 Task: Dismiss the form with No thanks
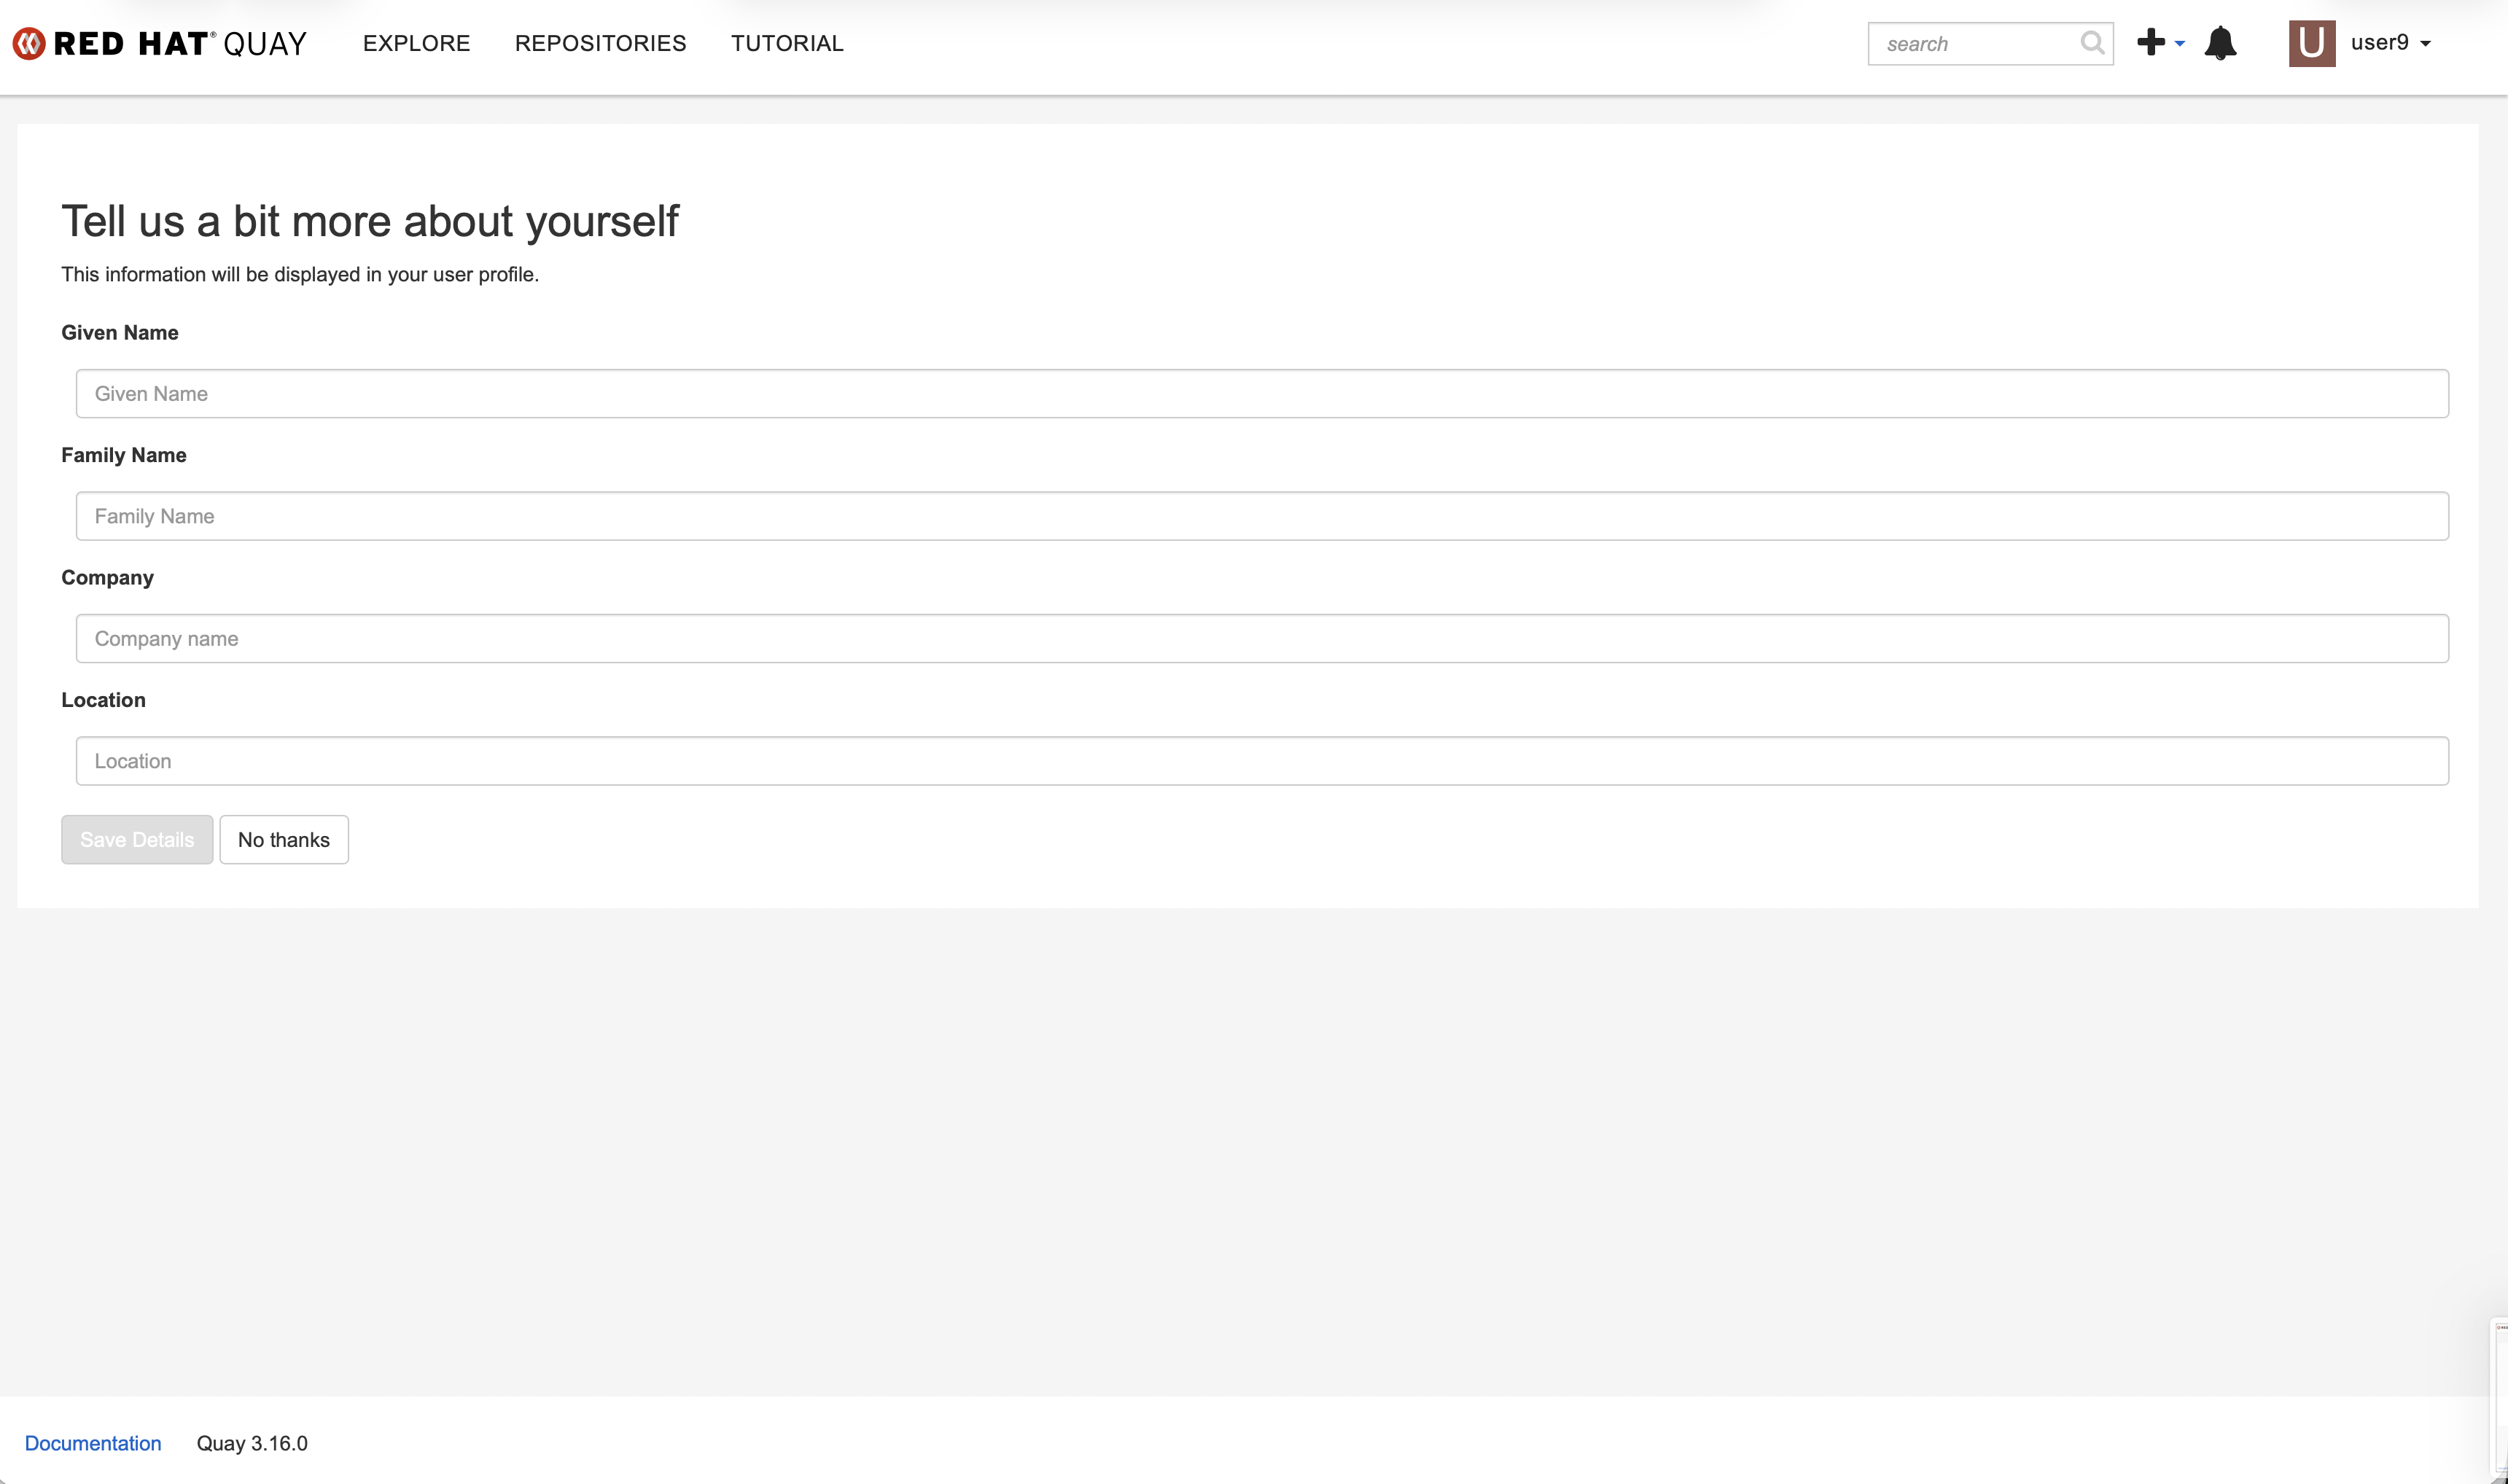tap(284, 840)
